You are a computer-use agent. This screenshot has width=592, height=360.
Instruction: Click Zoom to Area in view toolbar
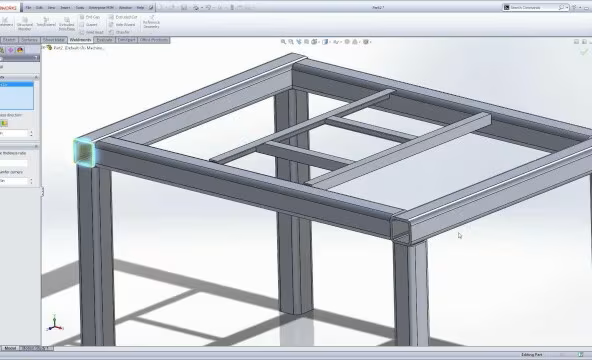291,42
